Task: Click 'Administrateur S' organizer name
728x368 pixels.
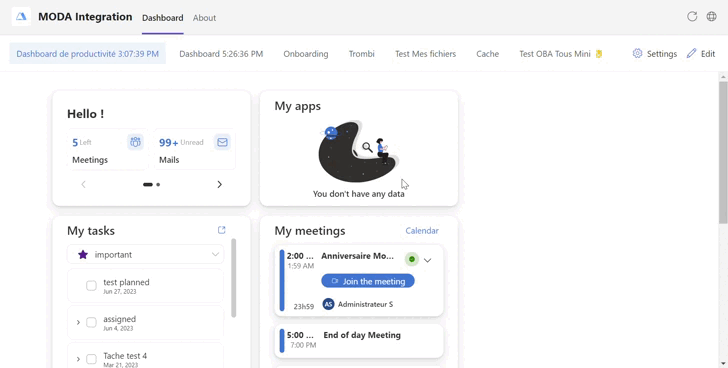Action: click(x=365, y=304)
